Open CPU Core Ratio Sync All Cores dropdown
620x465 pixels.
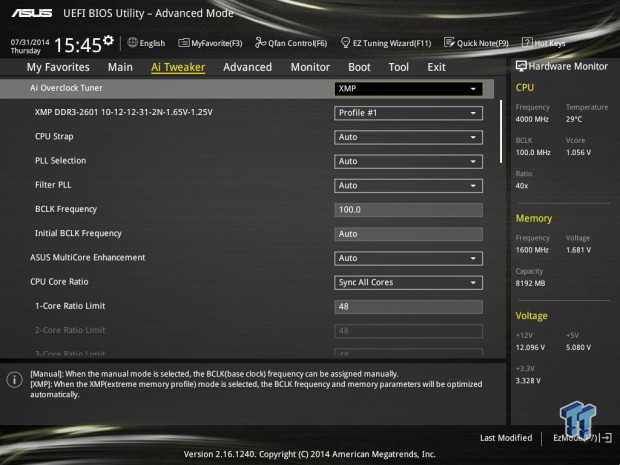pyautogui.click(x=408, y=282)
